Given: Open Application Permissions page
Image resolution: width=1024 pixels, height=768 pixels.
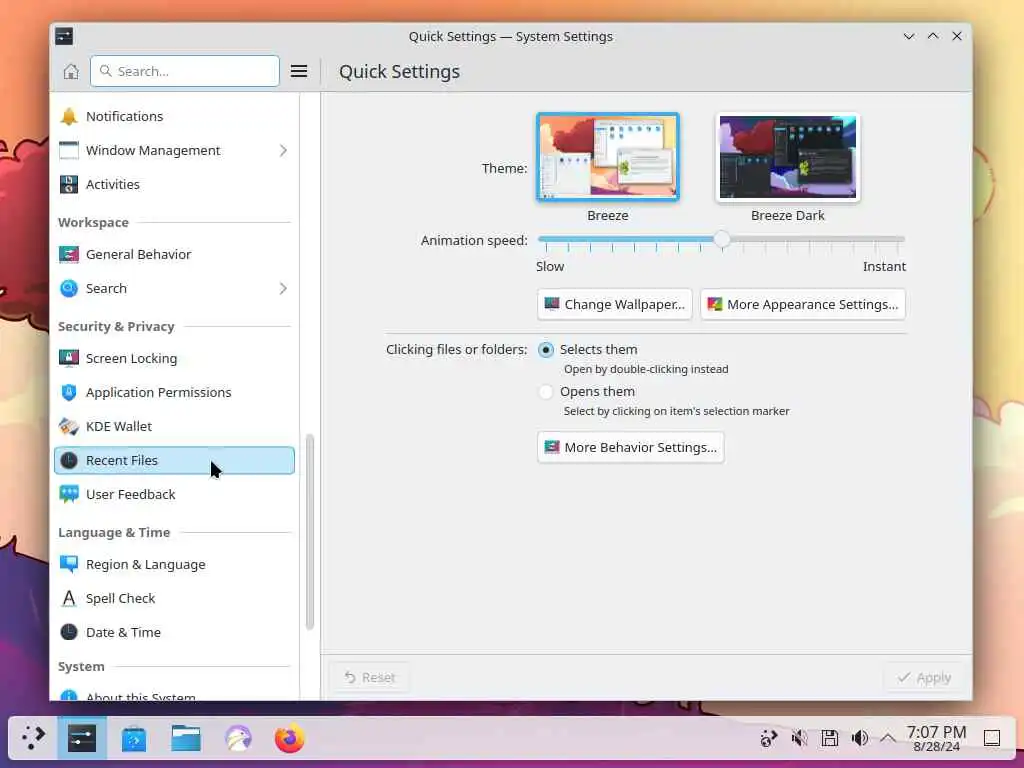Looking at the screenshot, I should (174, 392).
